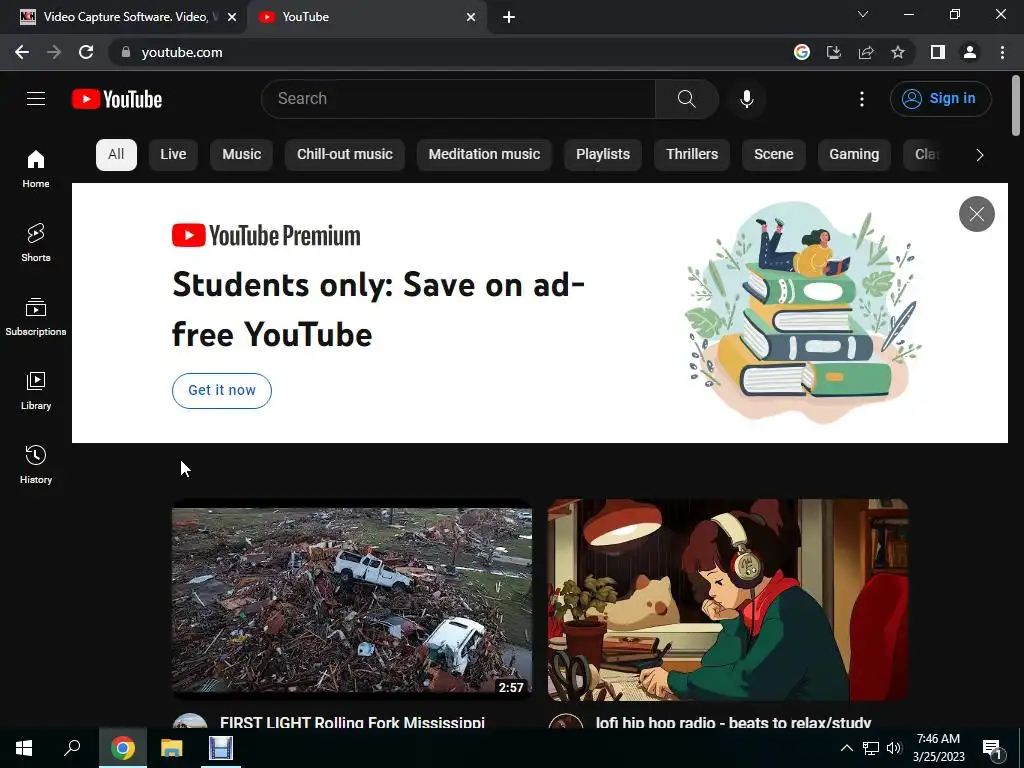
Task: Open File Explorer from taskbar
Action: [172, 748]
